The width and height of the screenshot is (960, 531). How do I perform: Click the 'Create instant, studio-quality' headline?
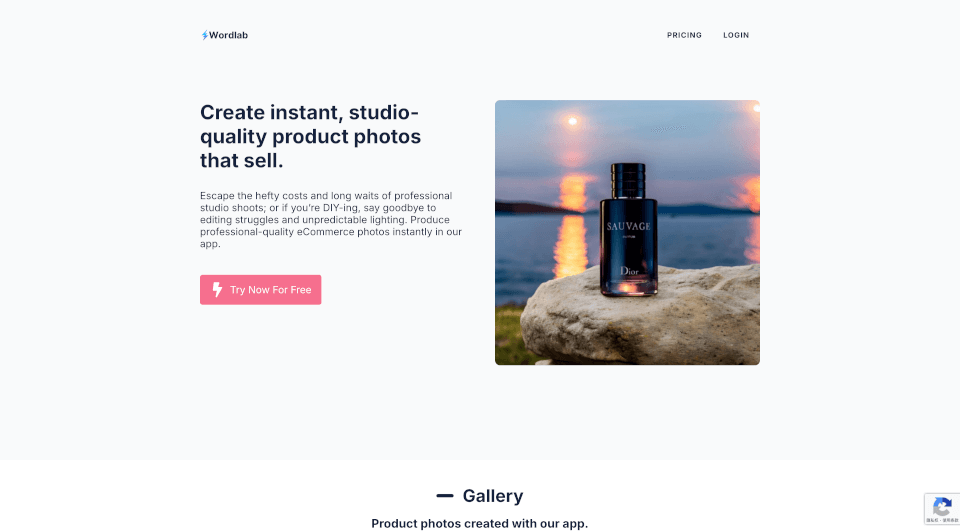pos(310,136)
